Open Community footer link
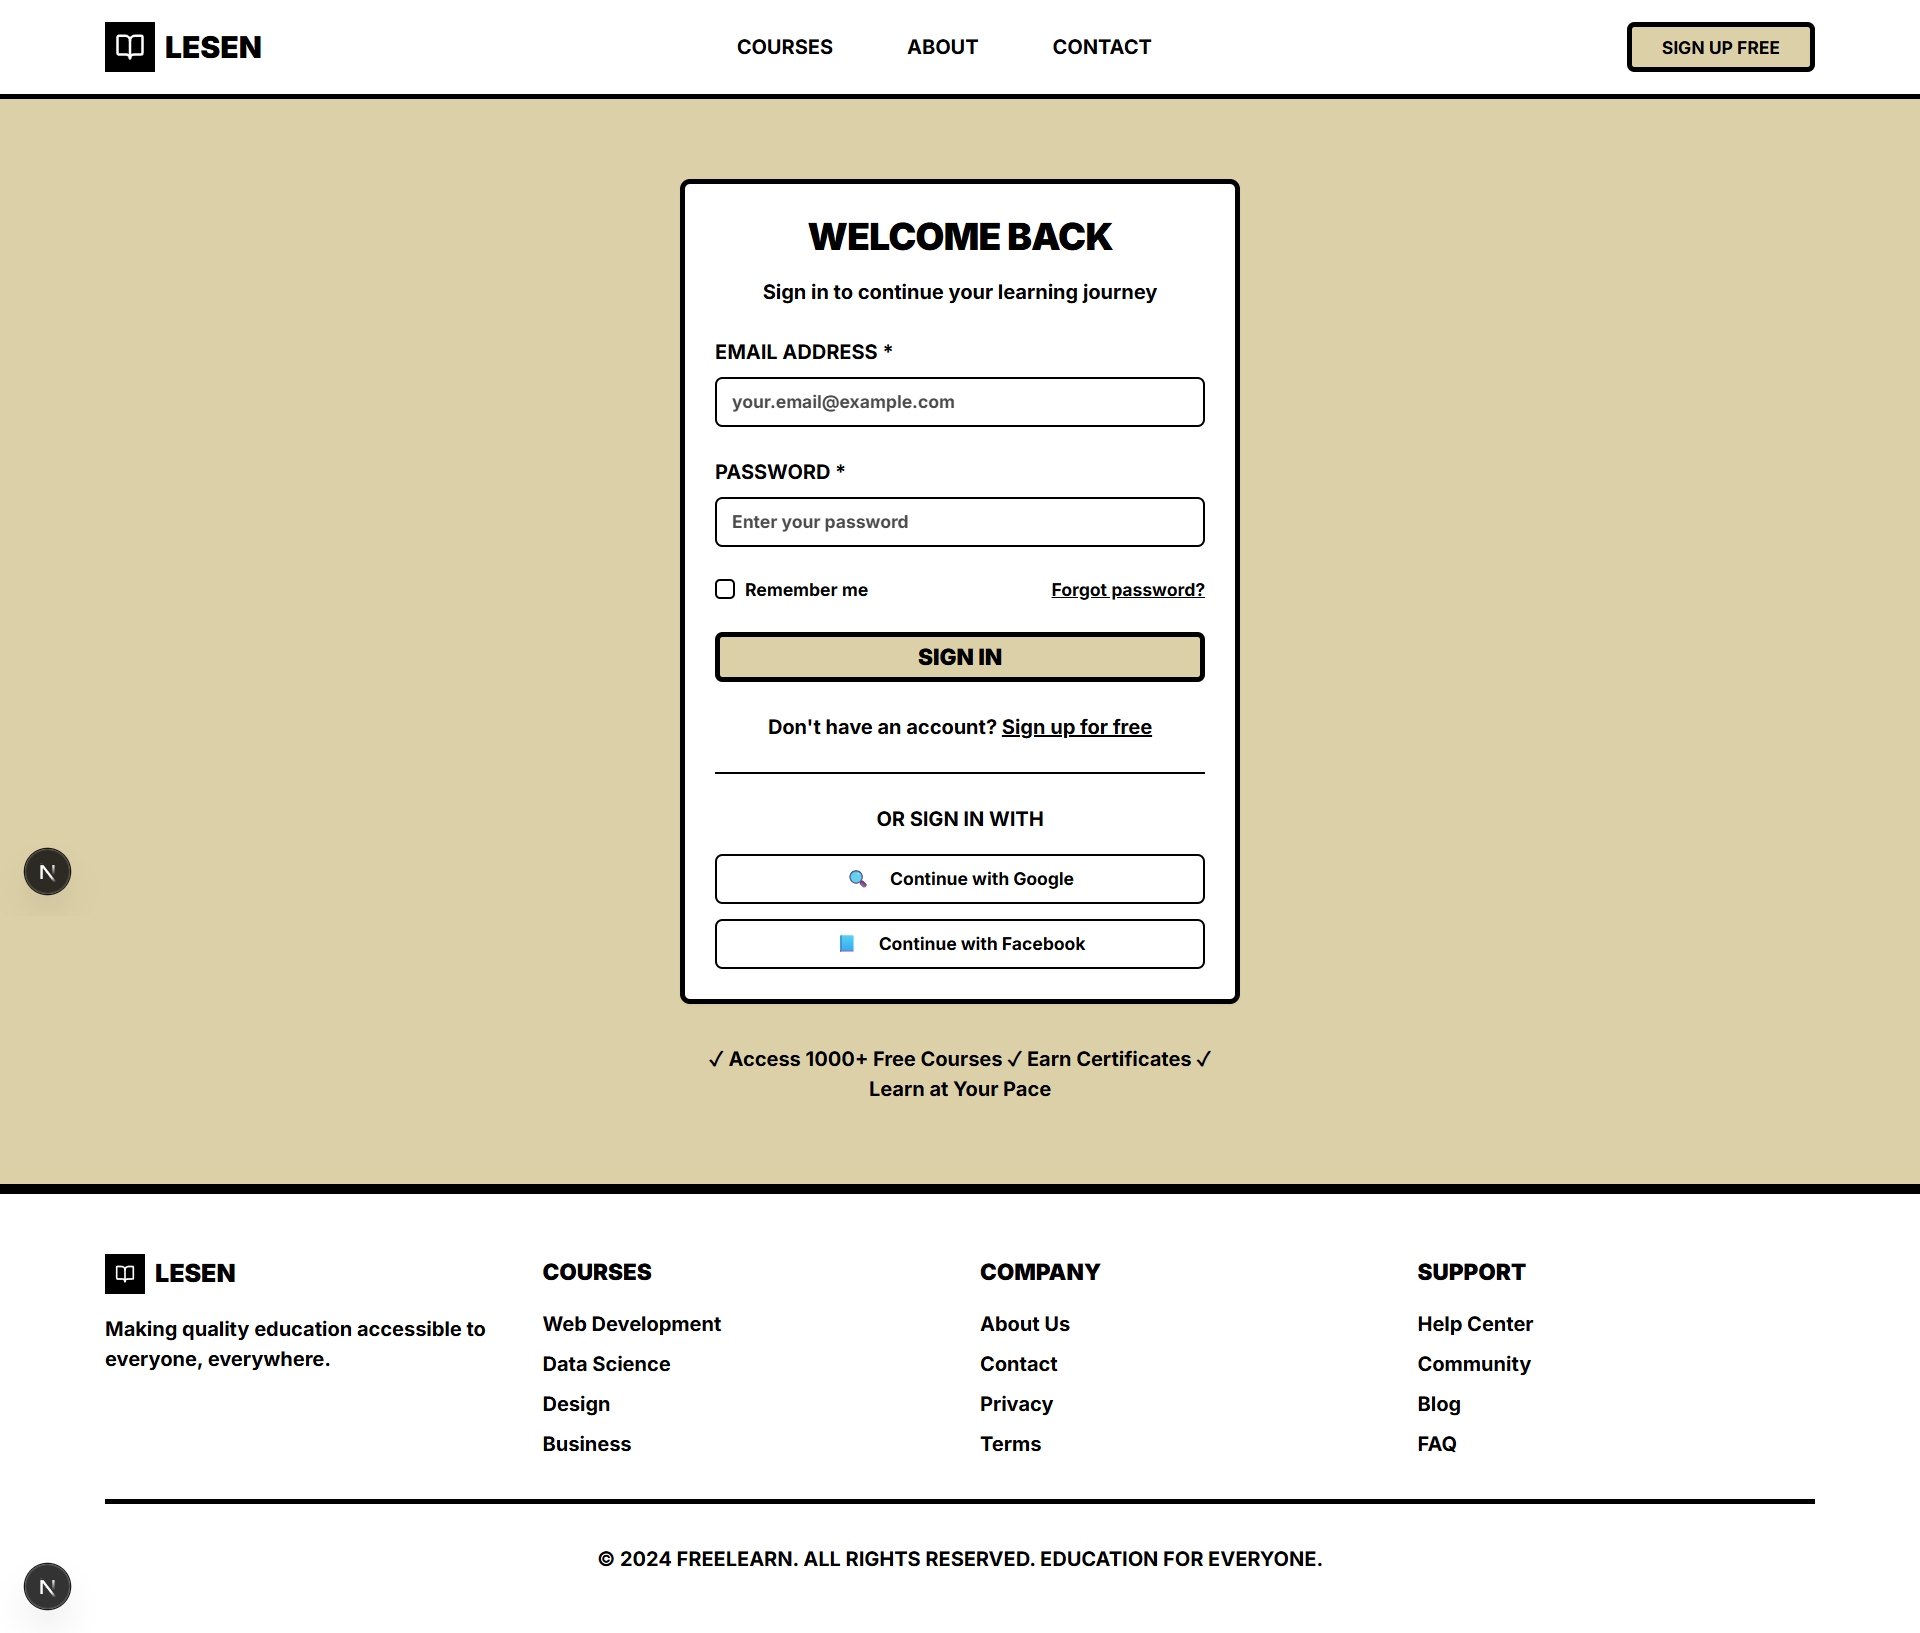 click(x=1474, y=1364)
